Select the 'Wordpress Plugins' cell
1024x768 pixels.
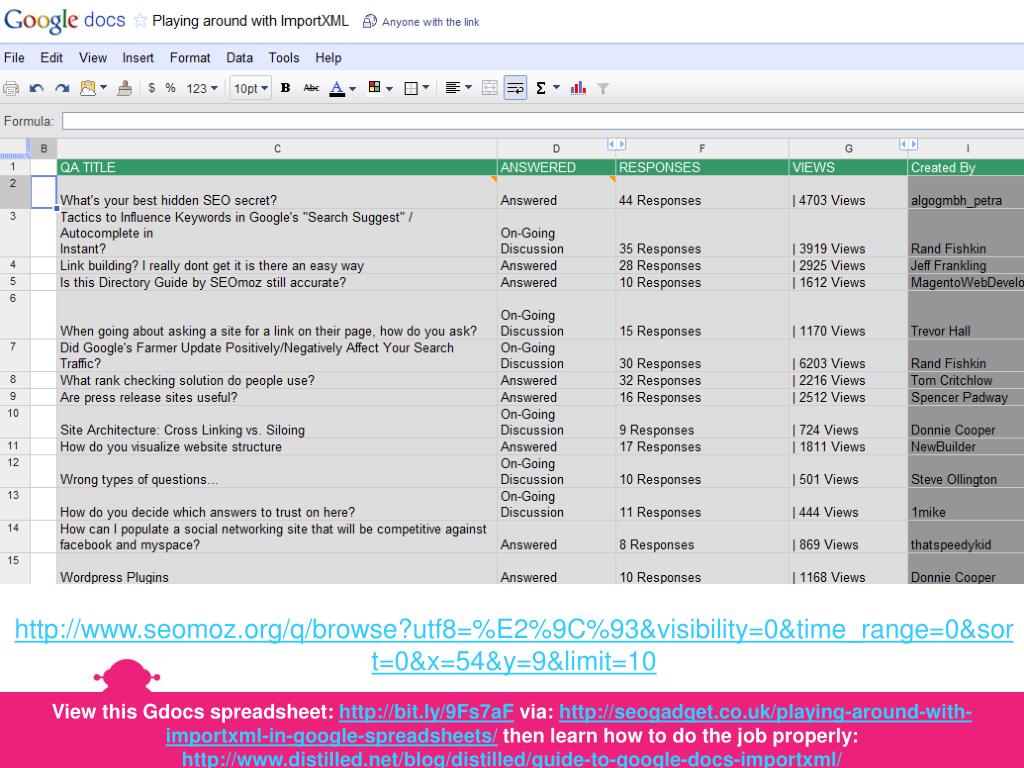point(277,568)
